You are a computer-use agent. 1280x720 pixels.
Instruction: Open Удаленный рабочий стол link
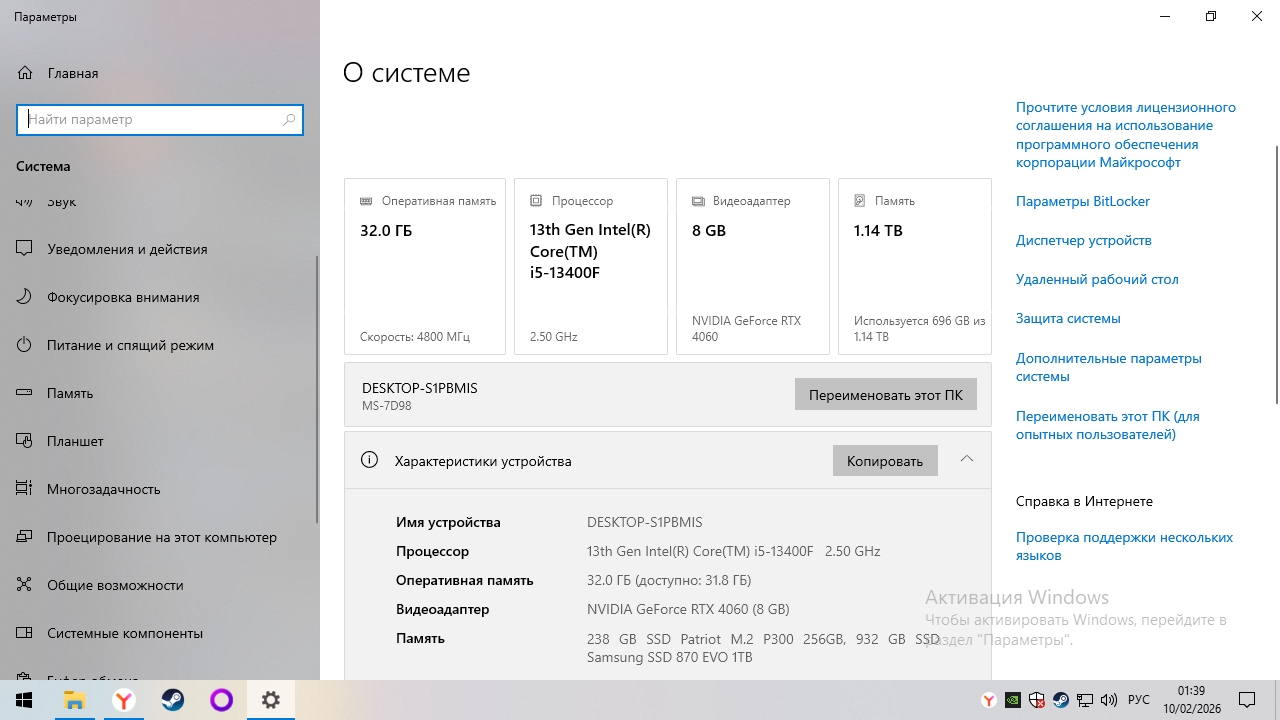pyautogui.click(x=1097, y=279)
